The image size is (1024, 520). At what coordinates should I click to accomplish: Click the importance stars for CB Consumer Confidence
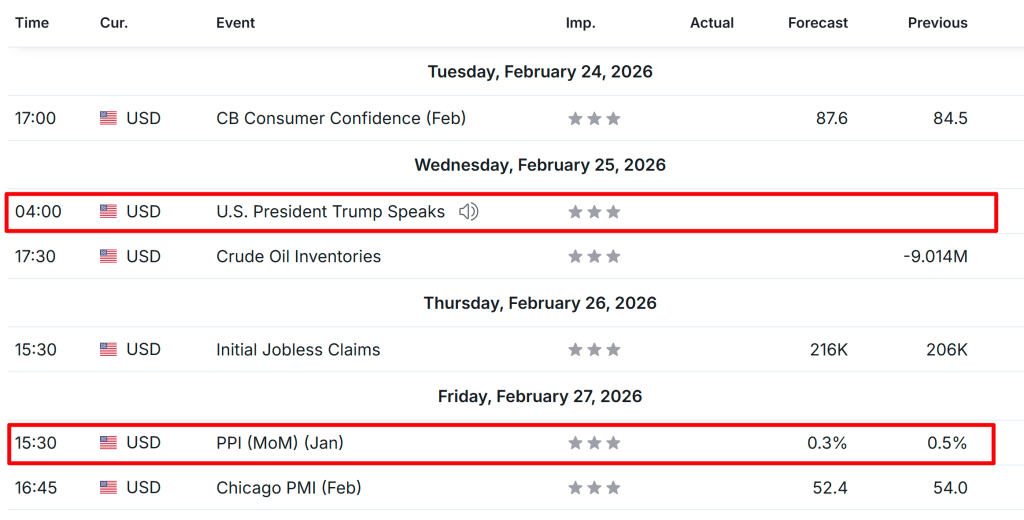click(594, 118)
